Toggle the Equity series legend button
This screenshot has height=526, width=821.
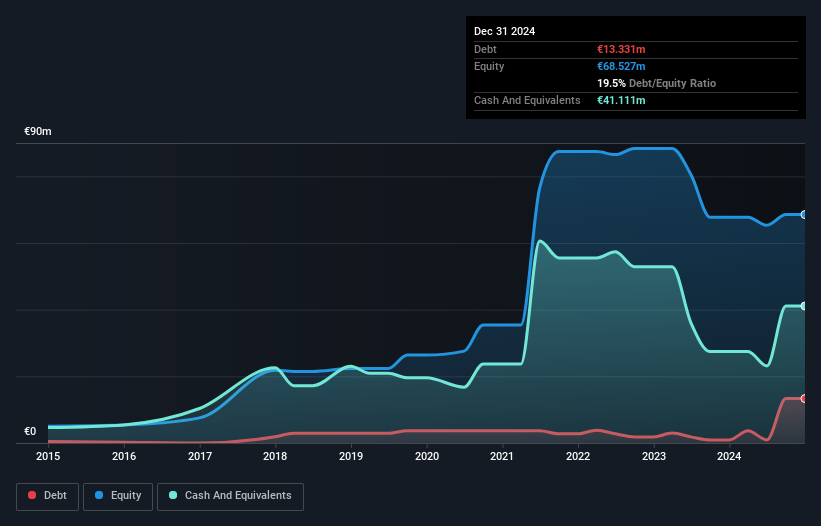point(118,496)
